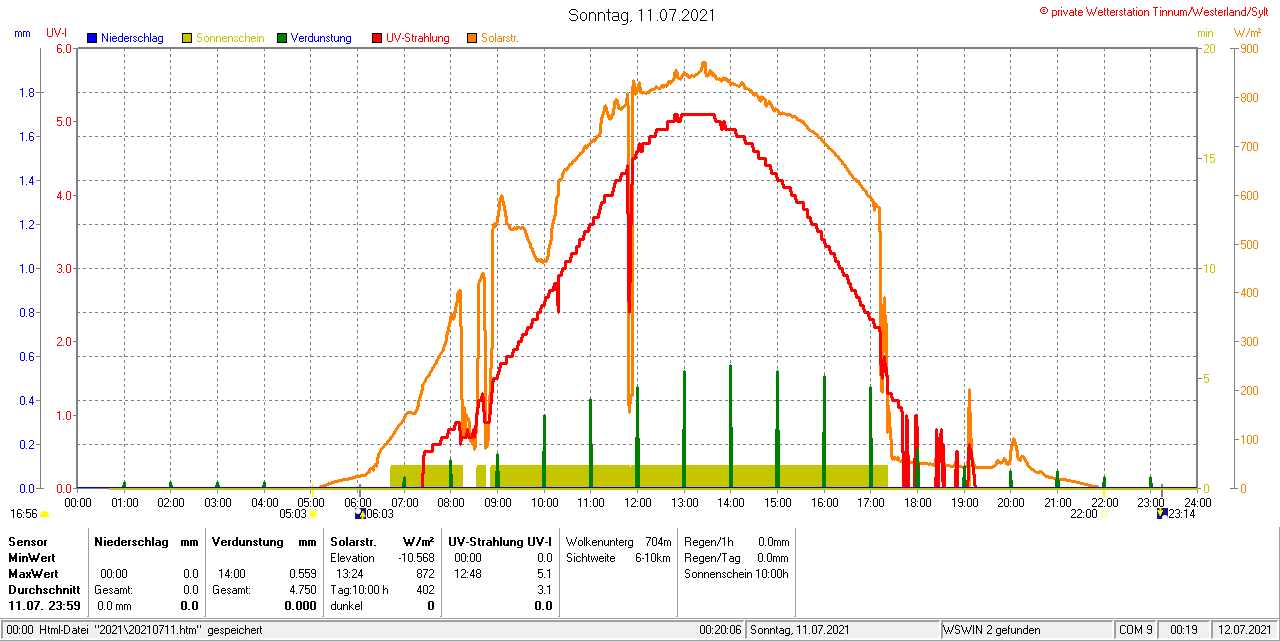Select the Solarstr. legend label
The height and width of the screenshot is (641, 1280).
coord(500,38)
